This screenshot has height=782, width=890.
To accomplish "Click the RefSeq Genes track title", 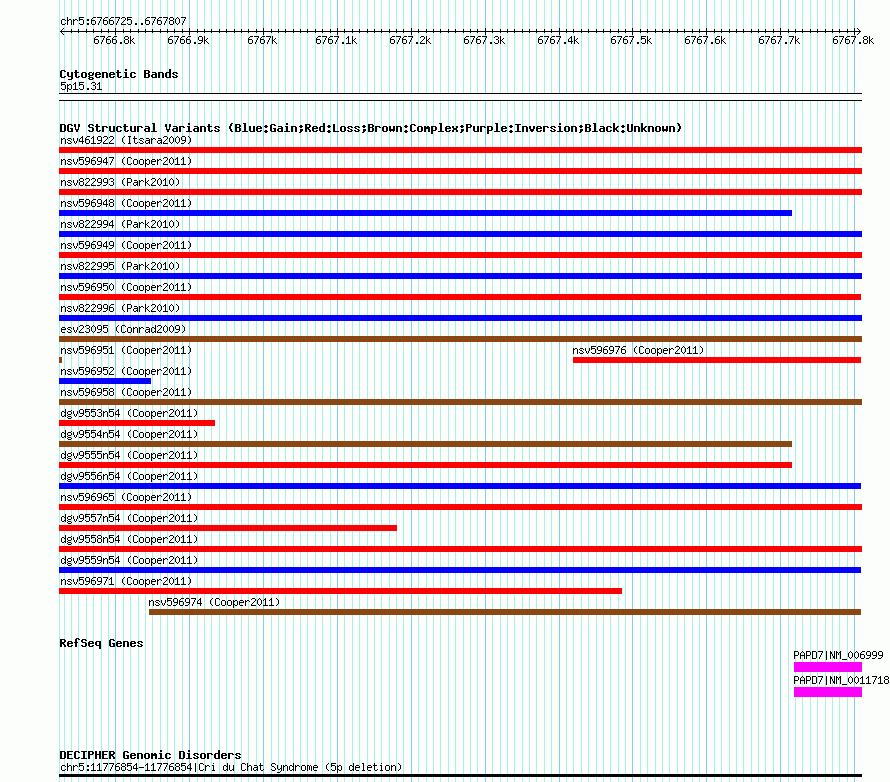I will [101, 643].
